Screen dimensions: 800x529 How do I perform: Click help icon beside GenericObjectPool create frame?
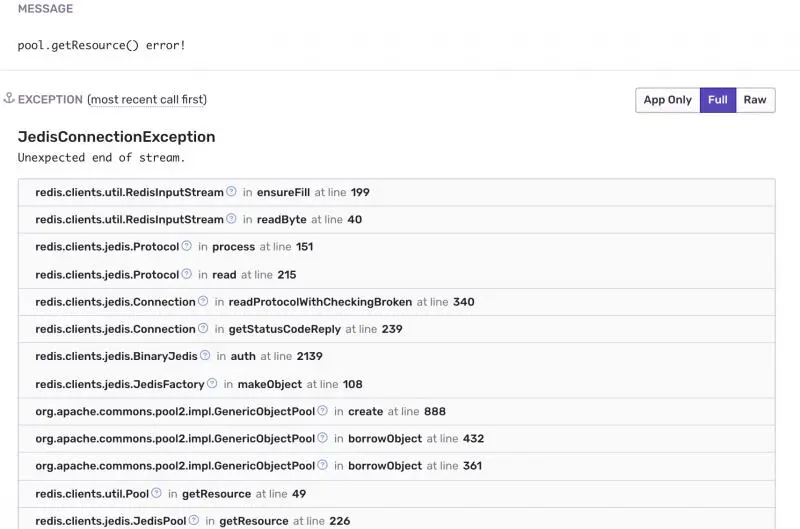(322, 410)
